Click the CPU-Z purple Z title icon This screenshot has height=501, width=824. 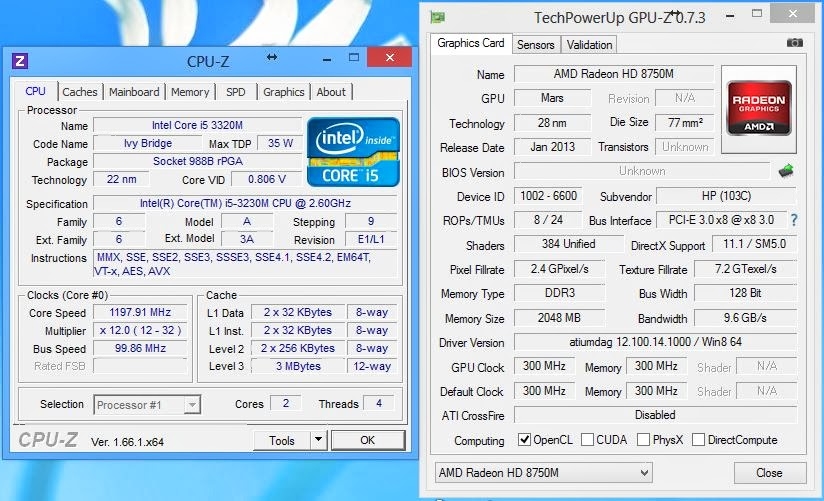coord(20,62)
